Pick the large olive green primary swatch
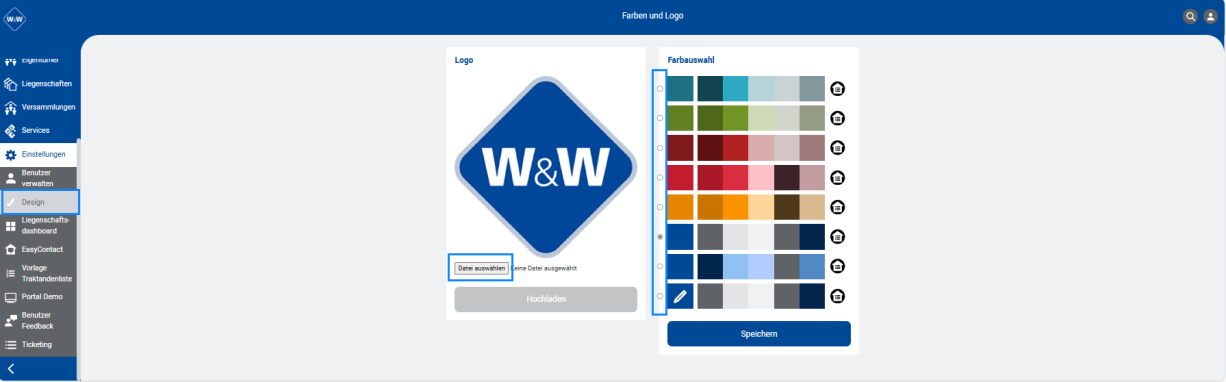This screenshot has height=382, width=1226. [680, 118]
